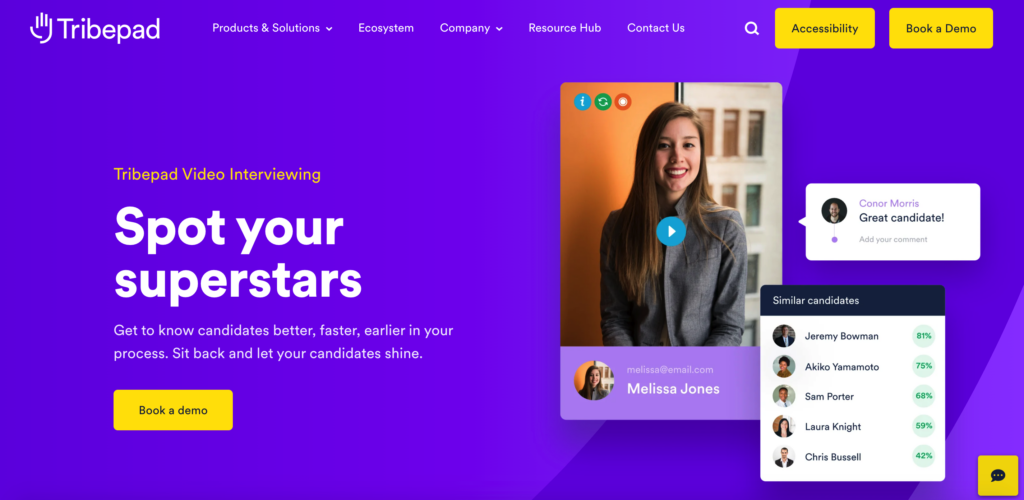The image size is (1024, 500).
Task: Click Melissa Jones's round profile photo
Action: [594, 381]
